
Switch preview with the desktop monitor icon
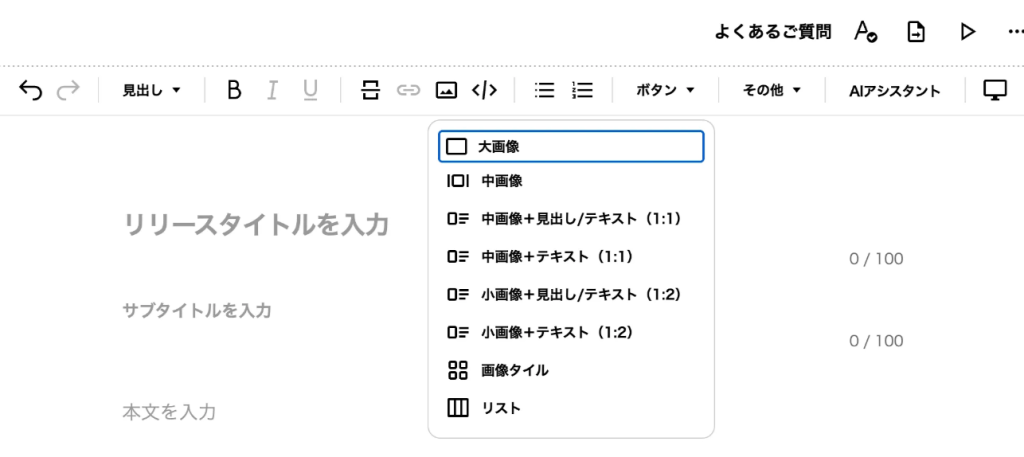[995, 90]
